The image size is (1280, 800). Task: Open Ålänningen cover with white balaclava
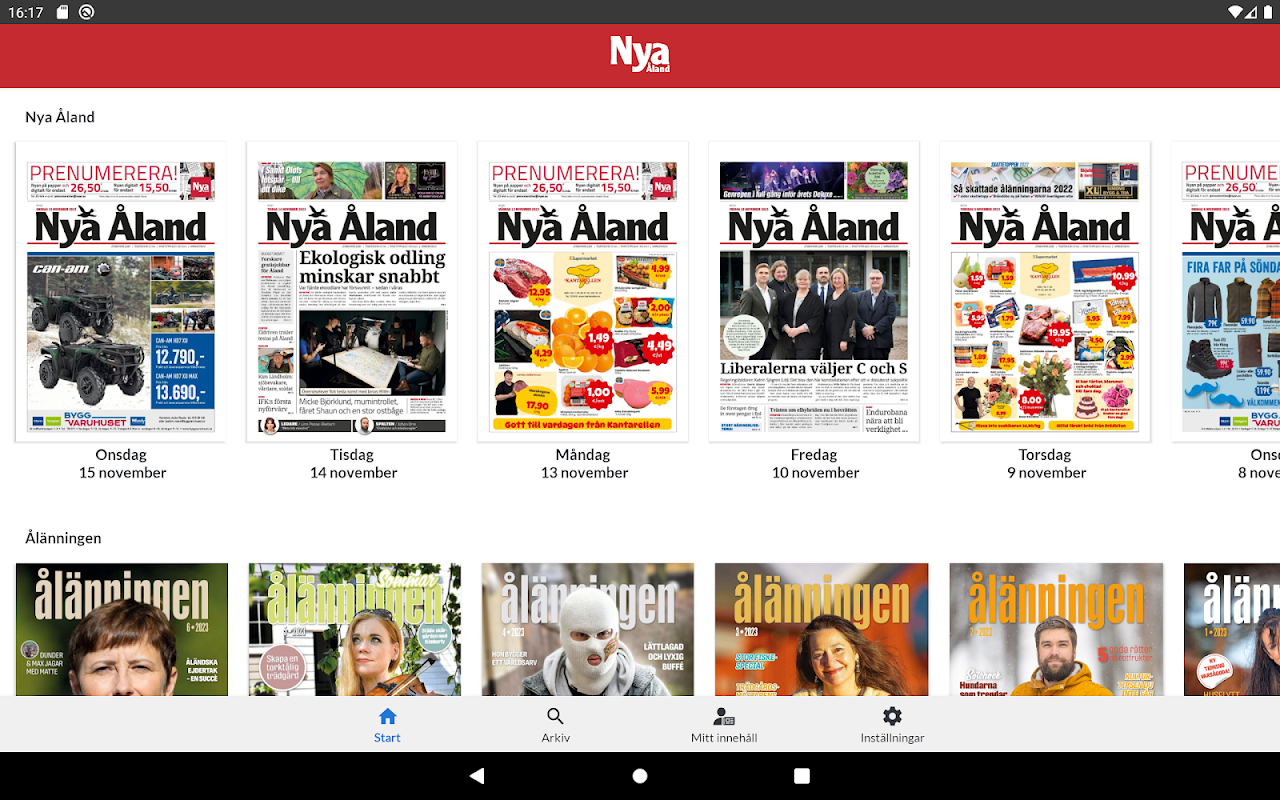(588, 629)
